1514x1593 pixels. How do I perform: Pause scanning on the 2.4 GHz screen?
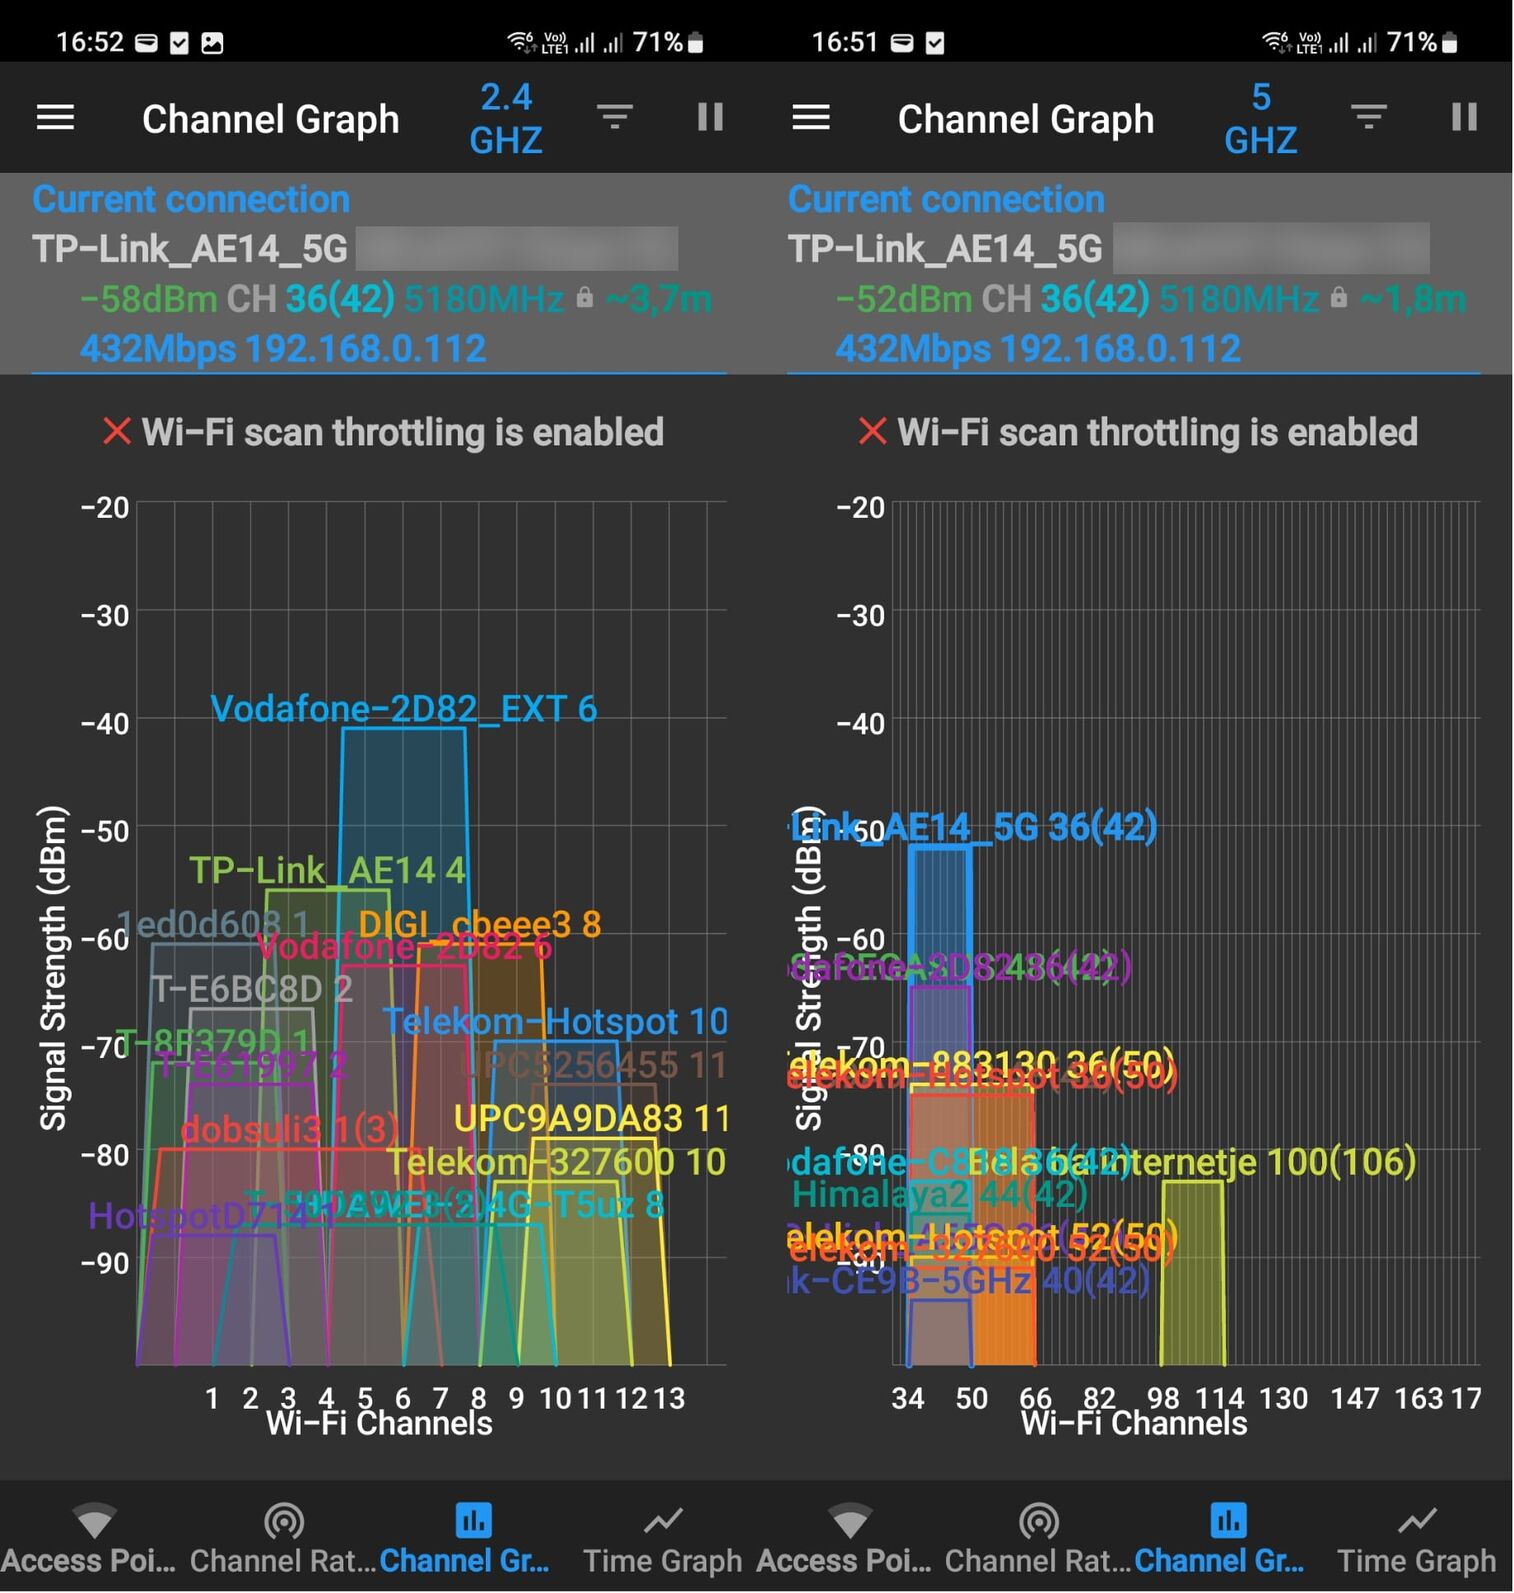tap(710, 118)
